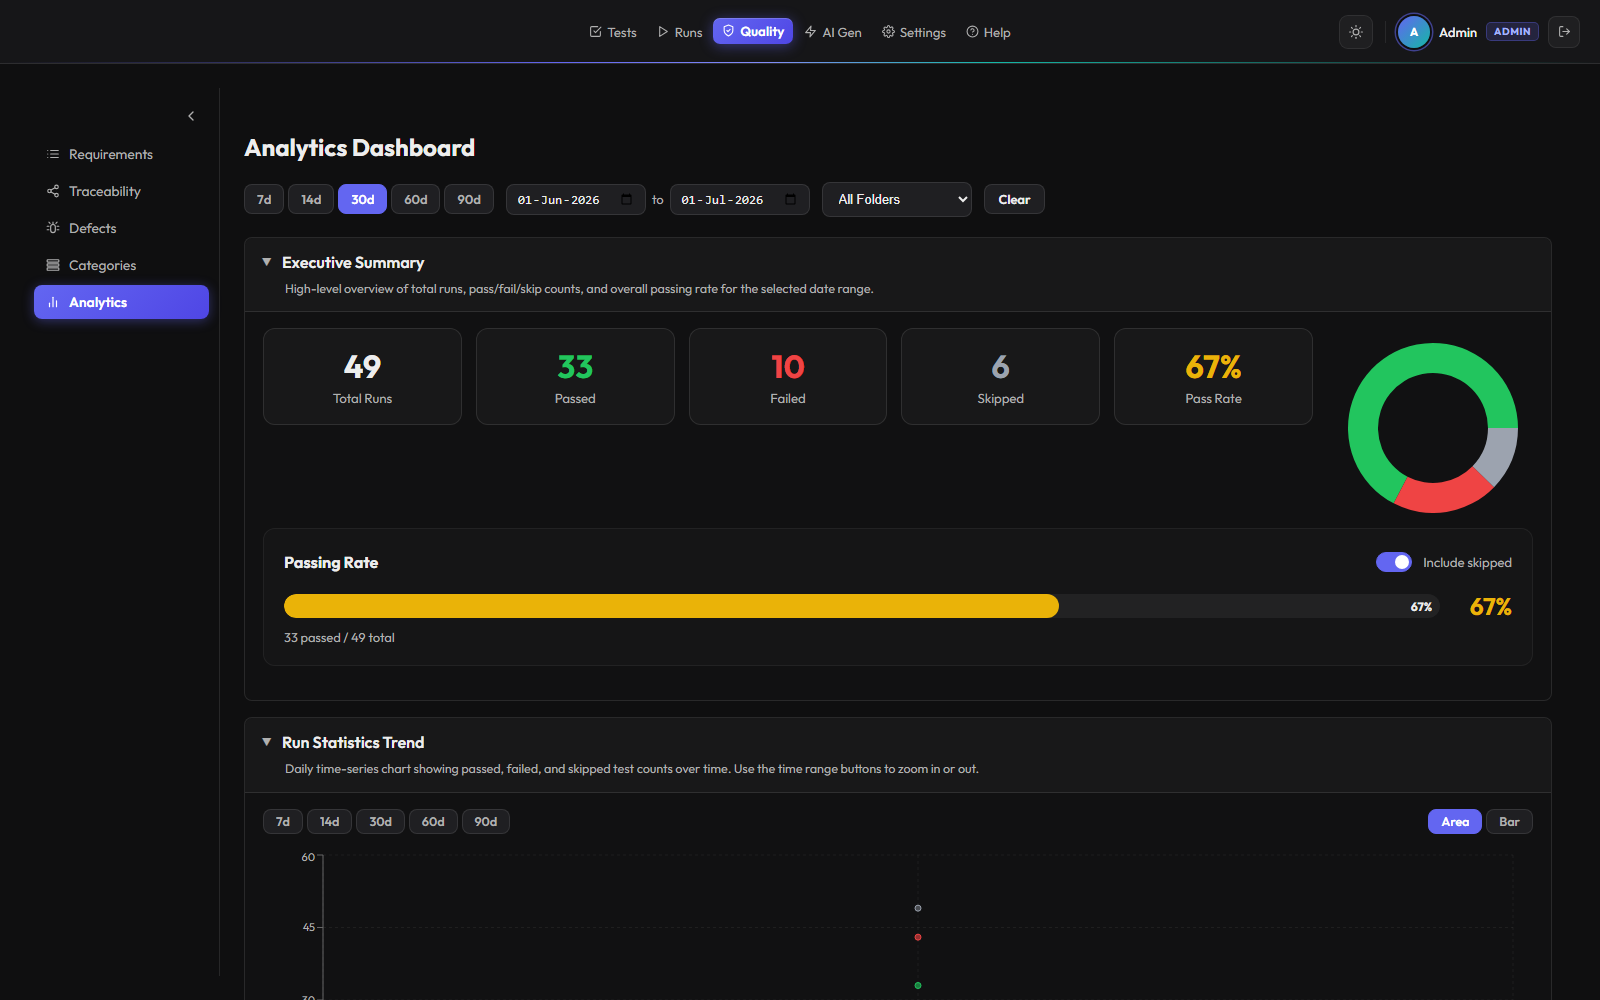Click the Quality shield icon in top nav
Image resolution: width=1600 pixels, height=1000 pixels.
click(728, 31)
